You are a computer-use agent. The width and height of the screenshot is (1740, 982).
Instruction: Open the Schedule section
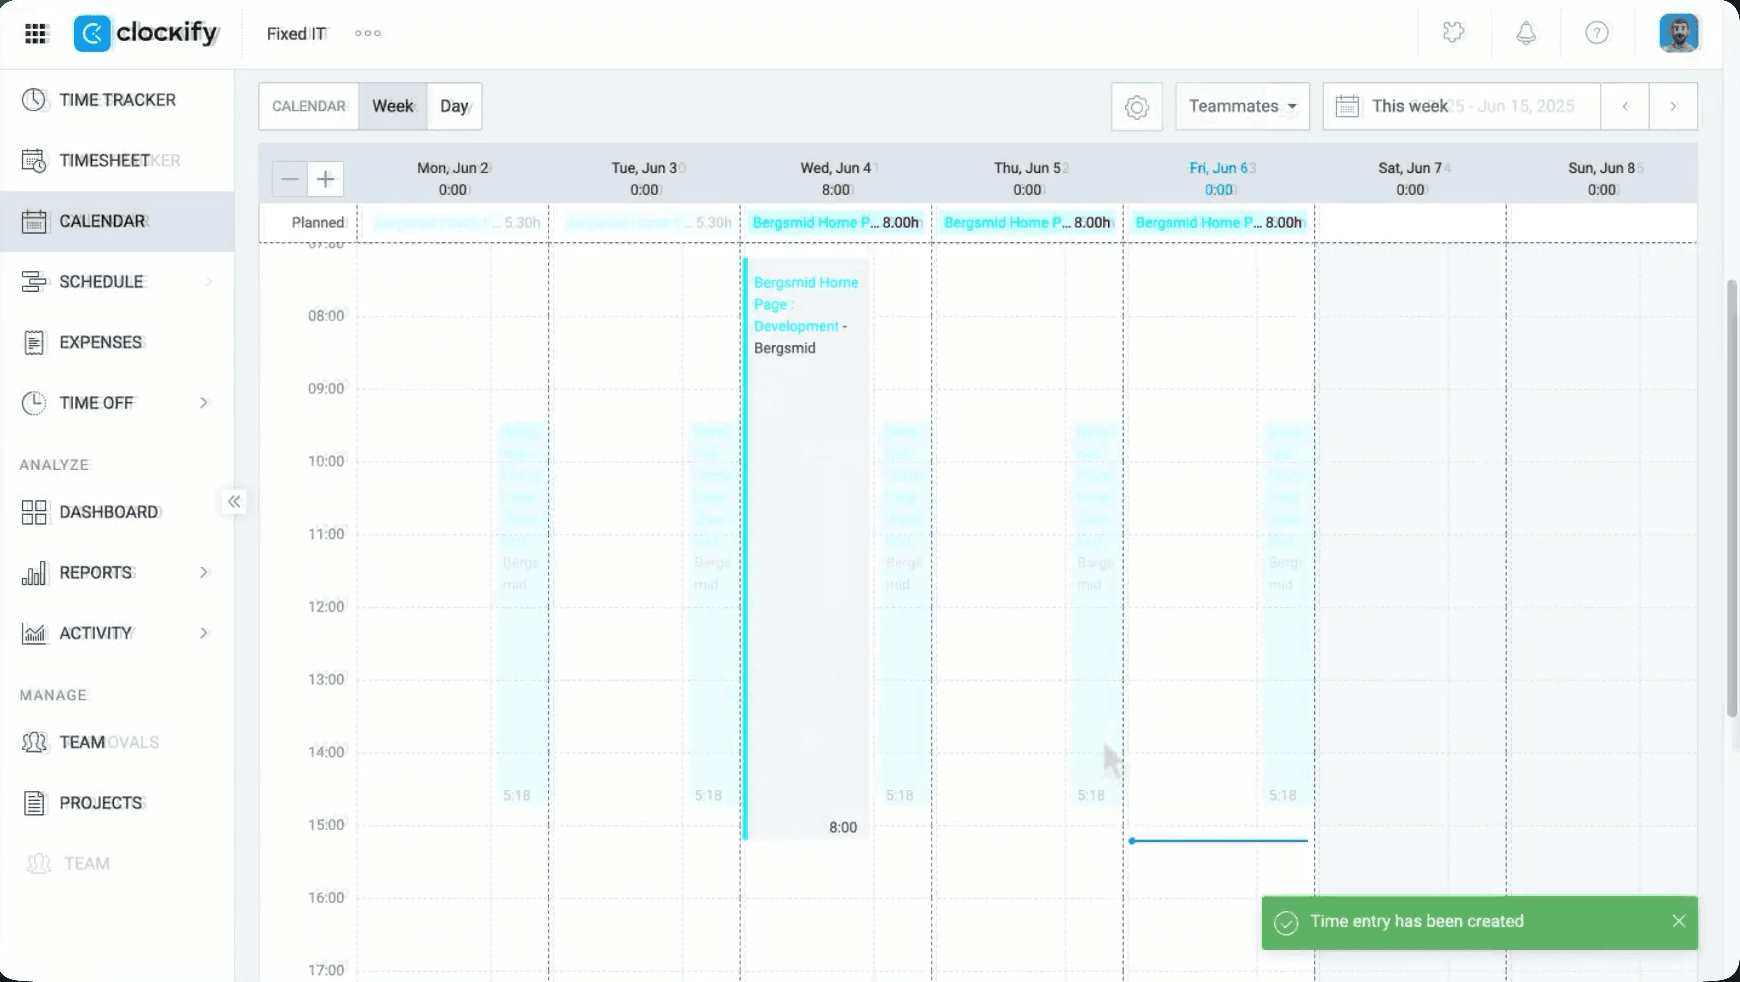[x=117, y=282]
